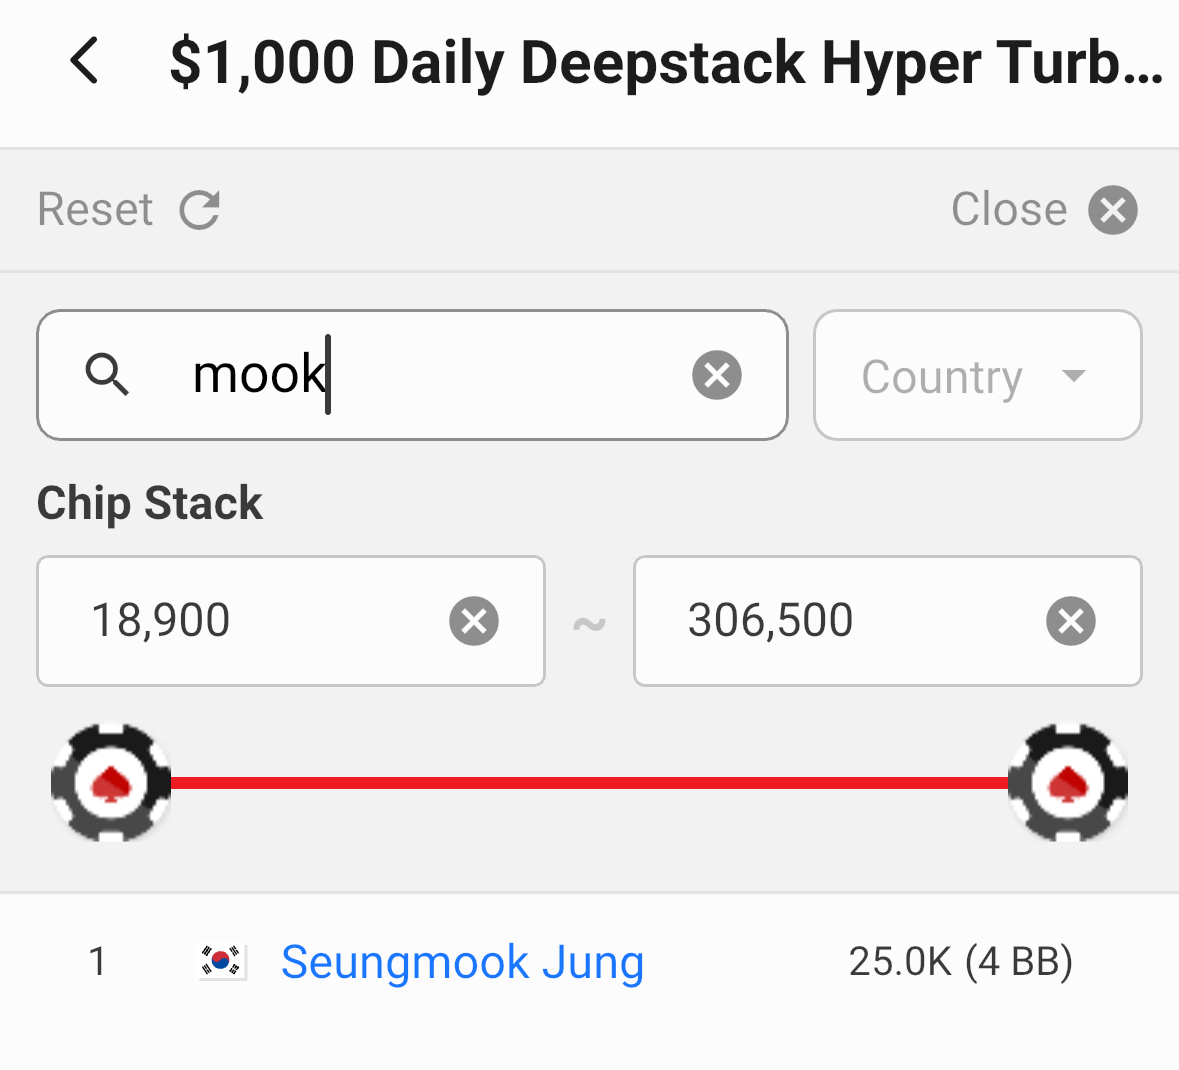Clear the 18,900 minimum chip value
Screen dimensions: 1179x1070
point(474,621)
